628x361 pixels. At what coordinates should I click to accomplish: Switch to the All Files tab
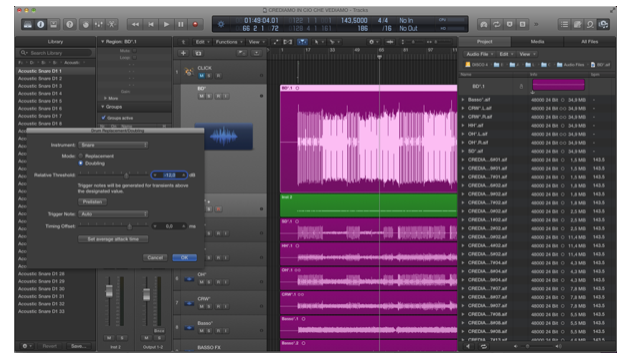pyautogui.click(x=590, y=41)
